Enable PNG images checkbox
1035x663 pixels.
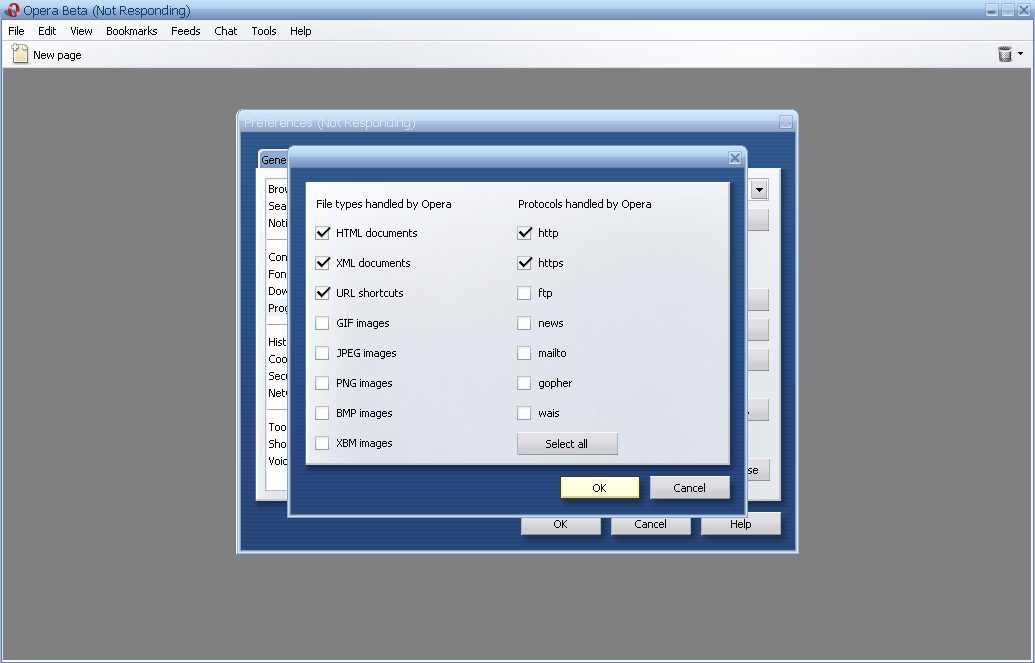[x=322, y=383]
